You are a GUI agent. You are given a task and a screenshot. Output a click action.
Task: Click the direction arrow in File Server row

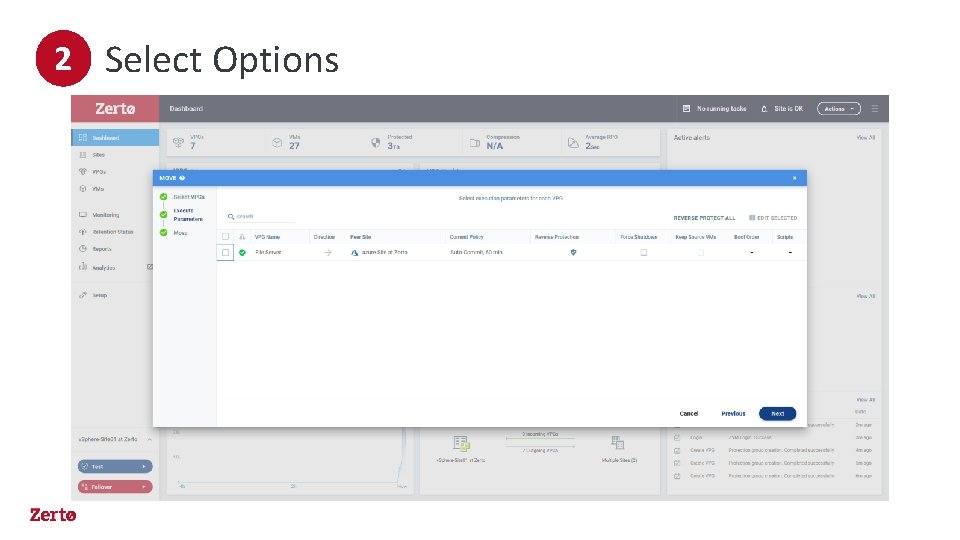328,252
